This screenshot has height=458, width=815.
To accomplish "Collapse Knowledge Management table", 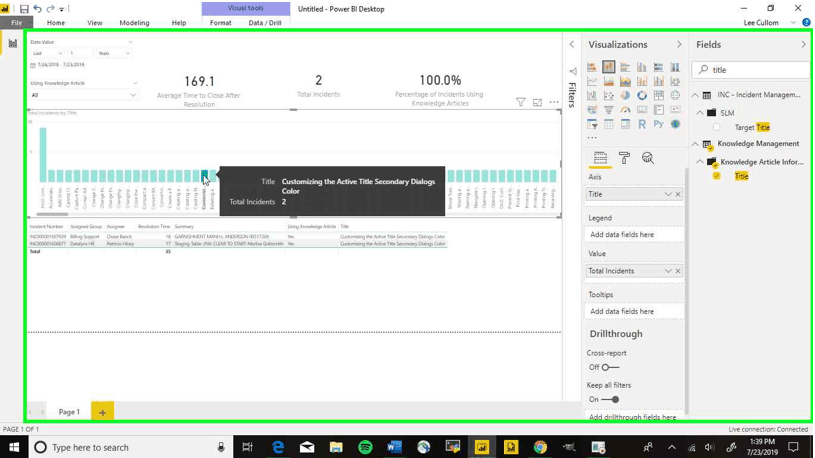I will [695, 143].
